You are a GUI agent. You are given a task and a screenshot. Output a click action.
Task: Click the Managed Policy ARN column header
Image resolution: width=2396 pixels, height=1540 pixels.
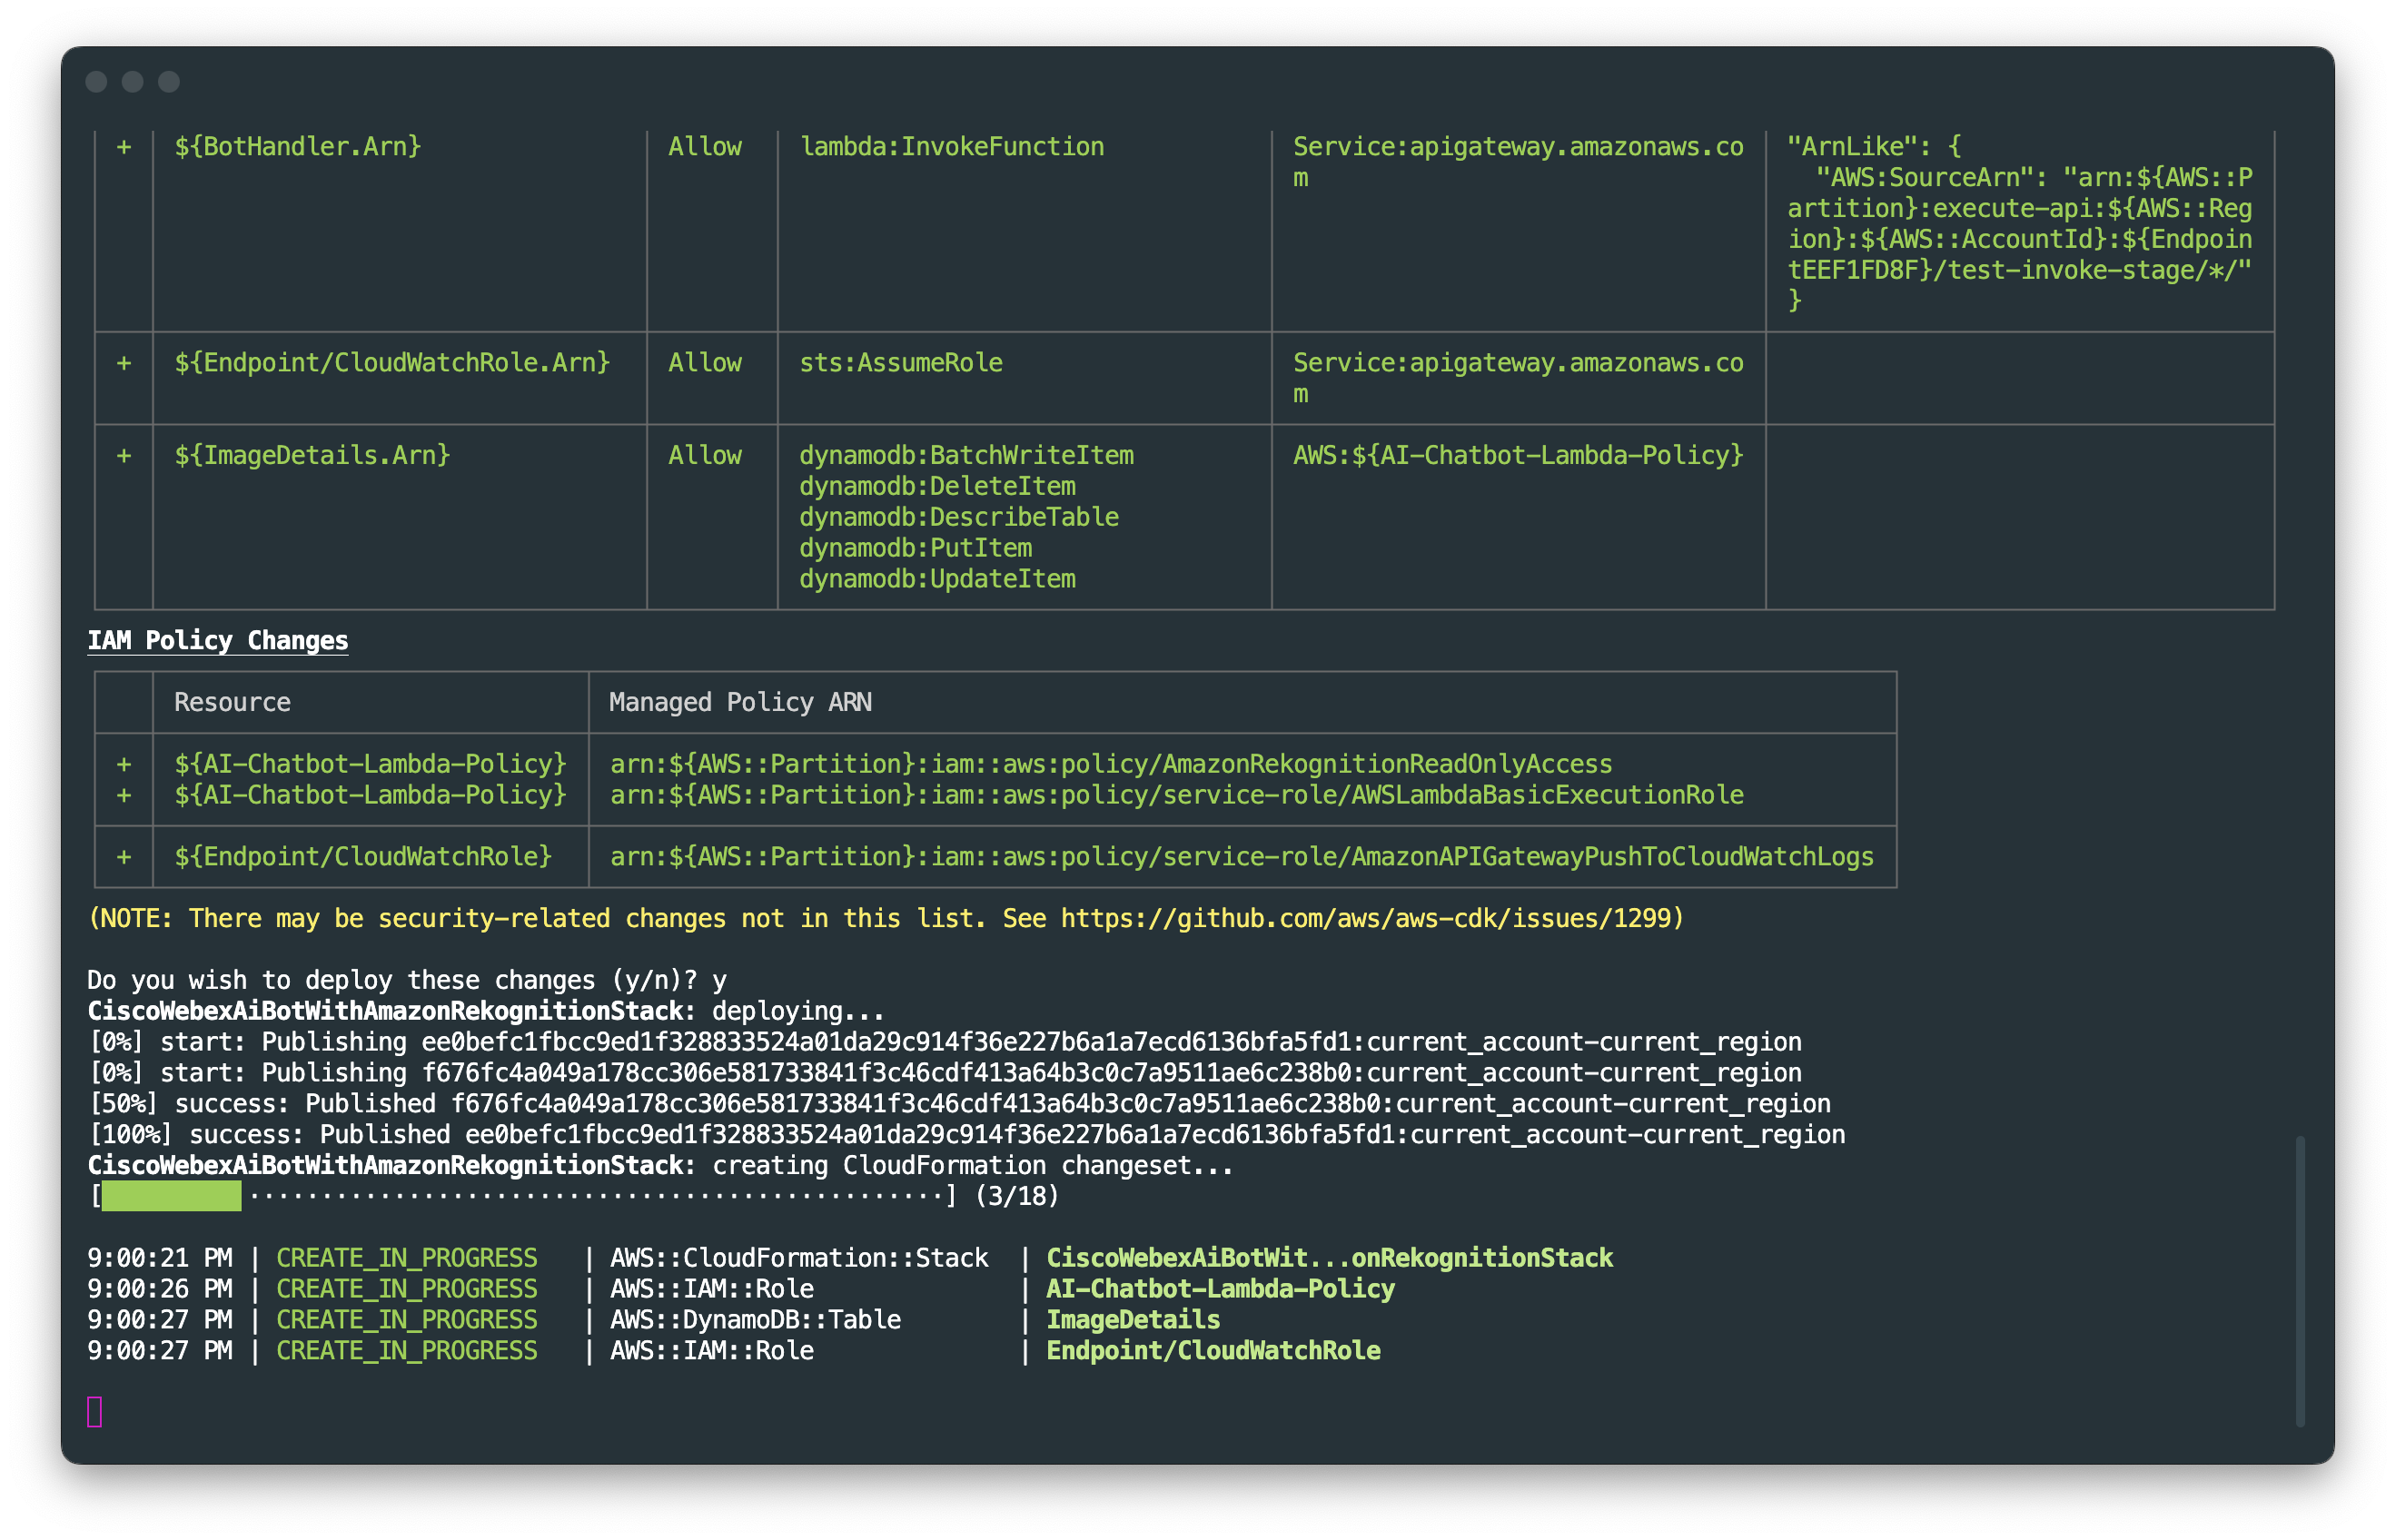click(x=740, y=702)
